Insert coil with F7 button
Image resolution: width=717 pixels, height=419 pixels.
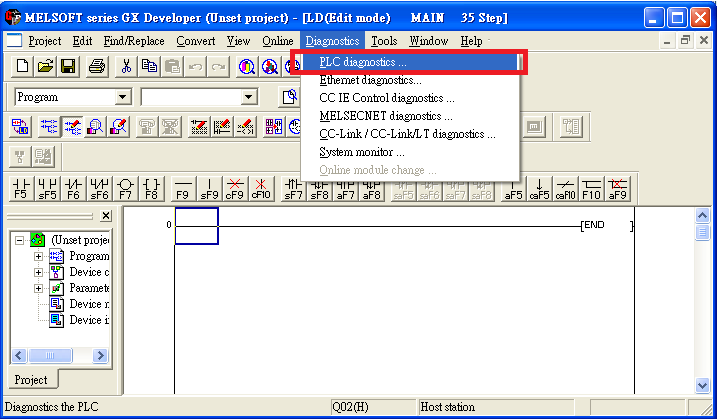(x=125, y=189)
